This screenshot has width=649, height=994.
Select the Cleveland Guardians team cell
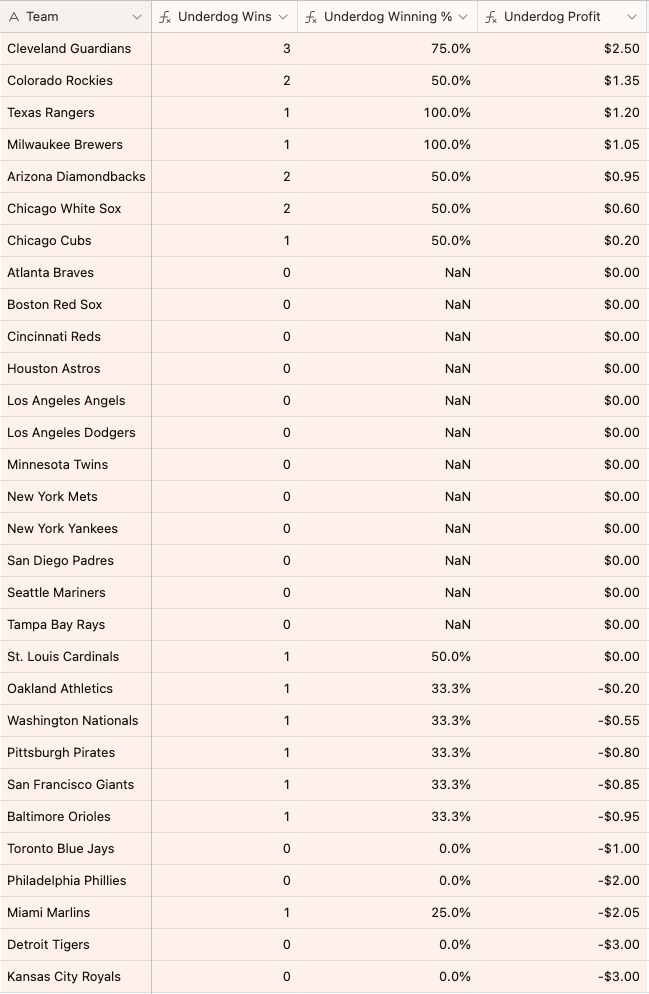click(69, 49)
